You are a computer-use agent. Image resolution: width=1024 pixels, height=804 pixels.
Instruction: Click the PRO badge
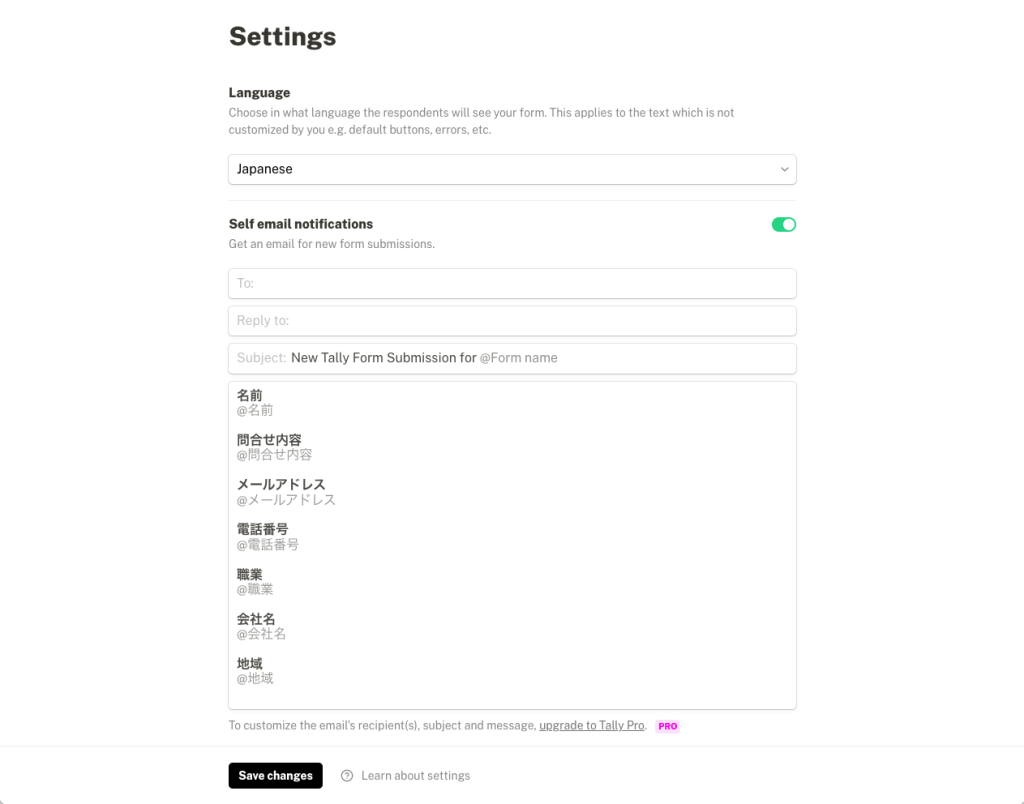[667, 726]
